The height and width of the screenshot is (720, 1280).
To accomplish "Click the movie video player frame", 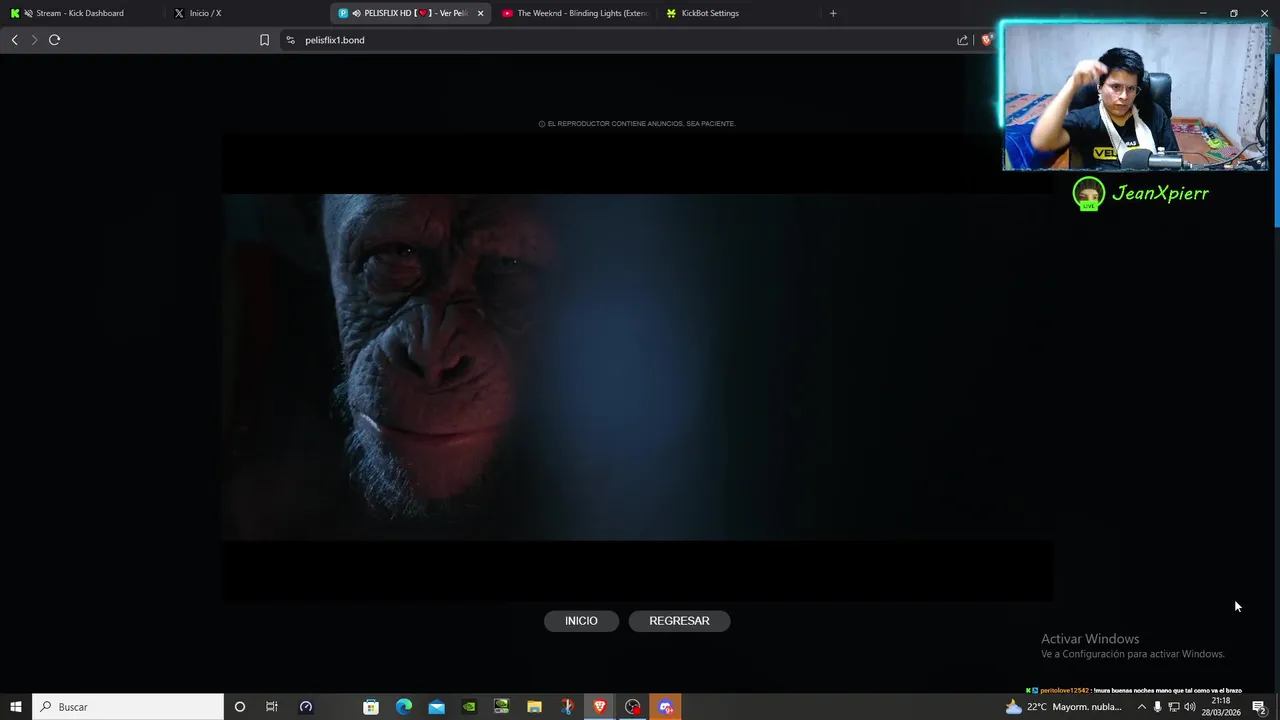I will (x=637, y=367).
